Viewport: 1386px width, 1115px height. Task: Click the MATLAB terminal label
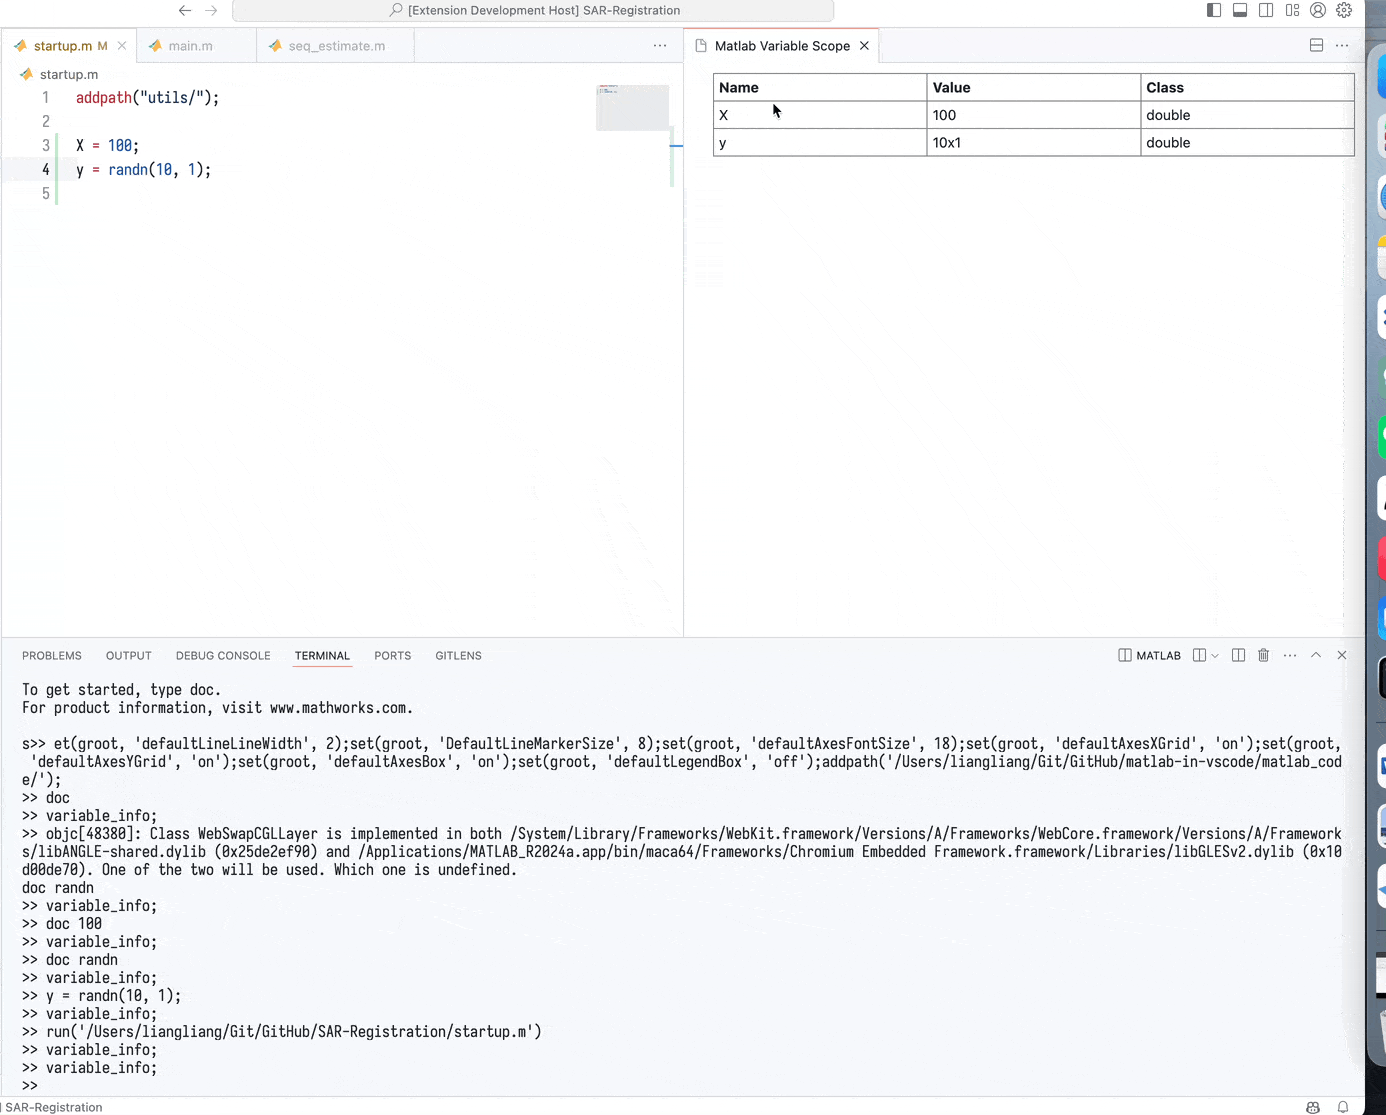tap(1158, 656)
